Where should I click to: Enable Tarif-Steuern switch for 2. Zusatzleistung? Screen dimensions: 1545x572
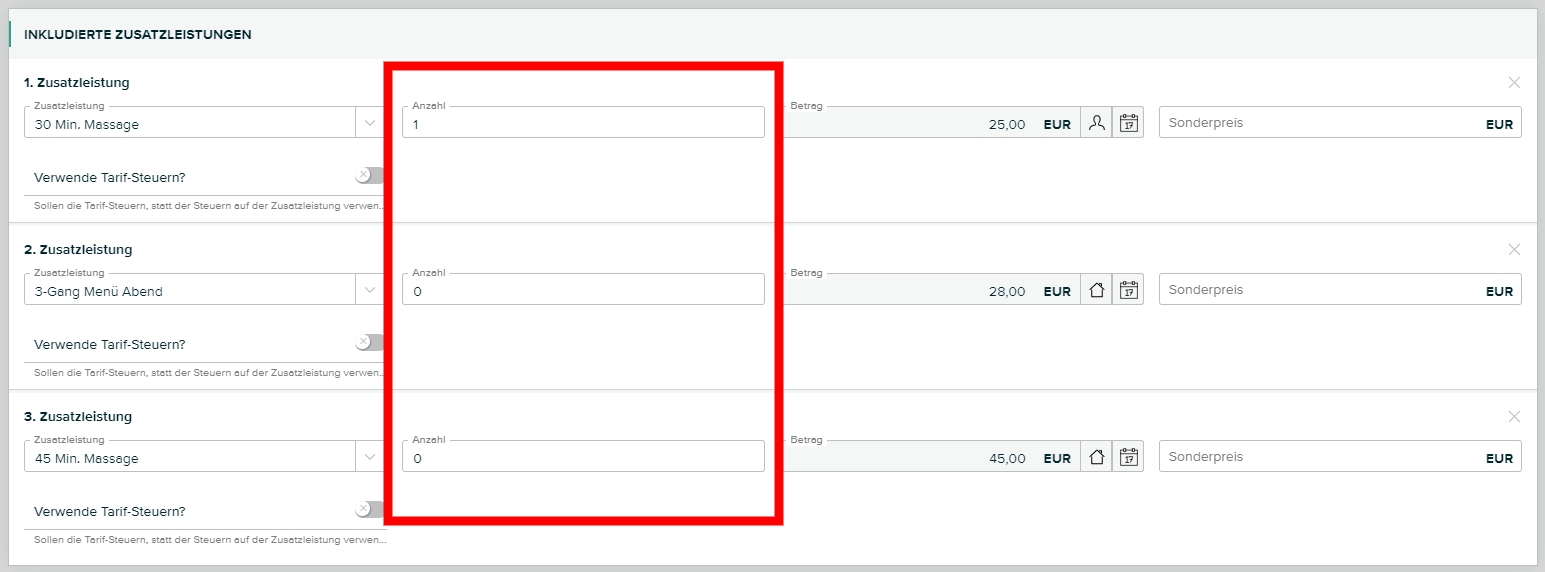pyautogui.click(x=369, y=343)
